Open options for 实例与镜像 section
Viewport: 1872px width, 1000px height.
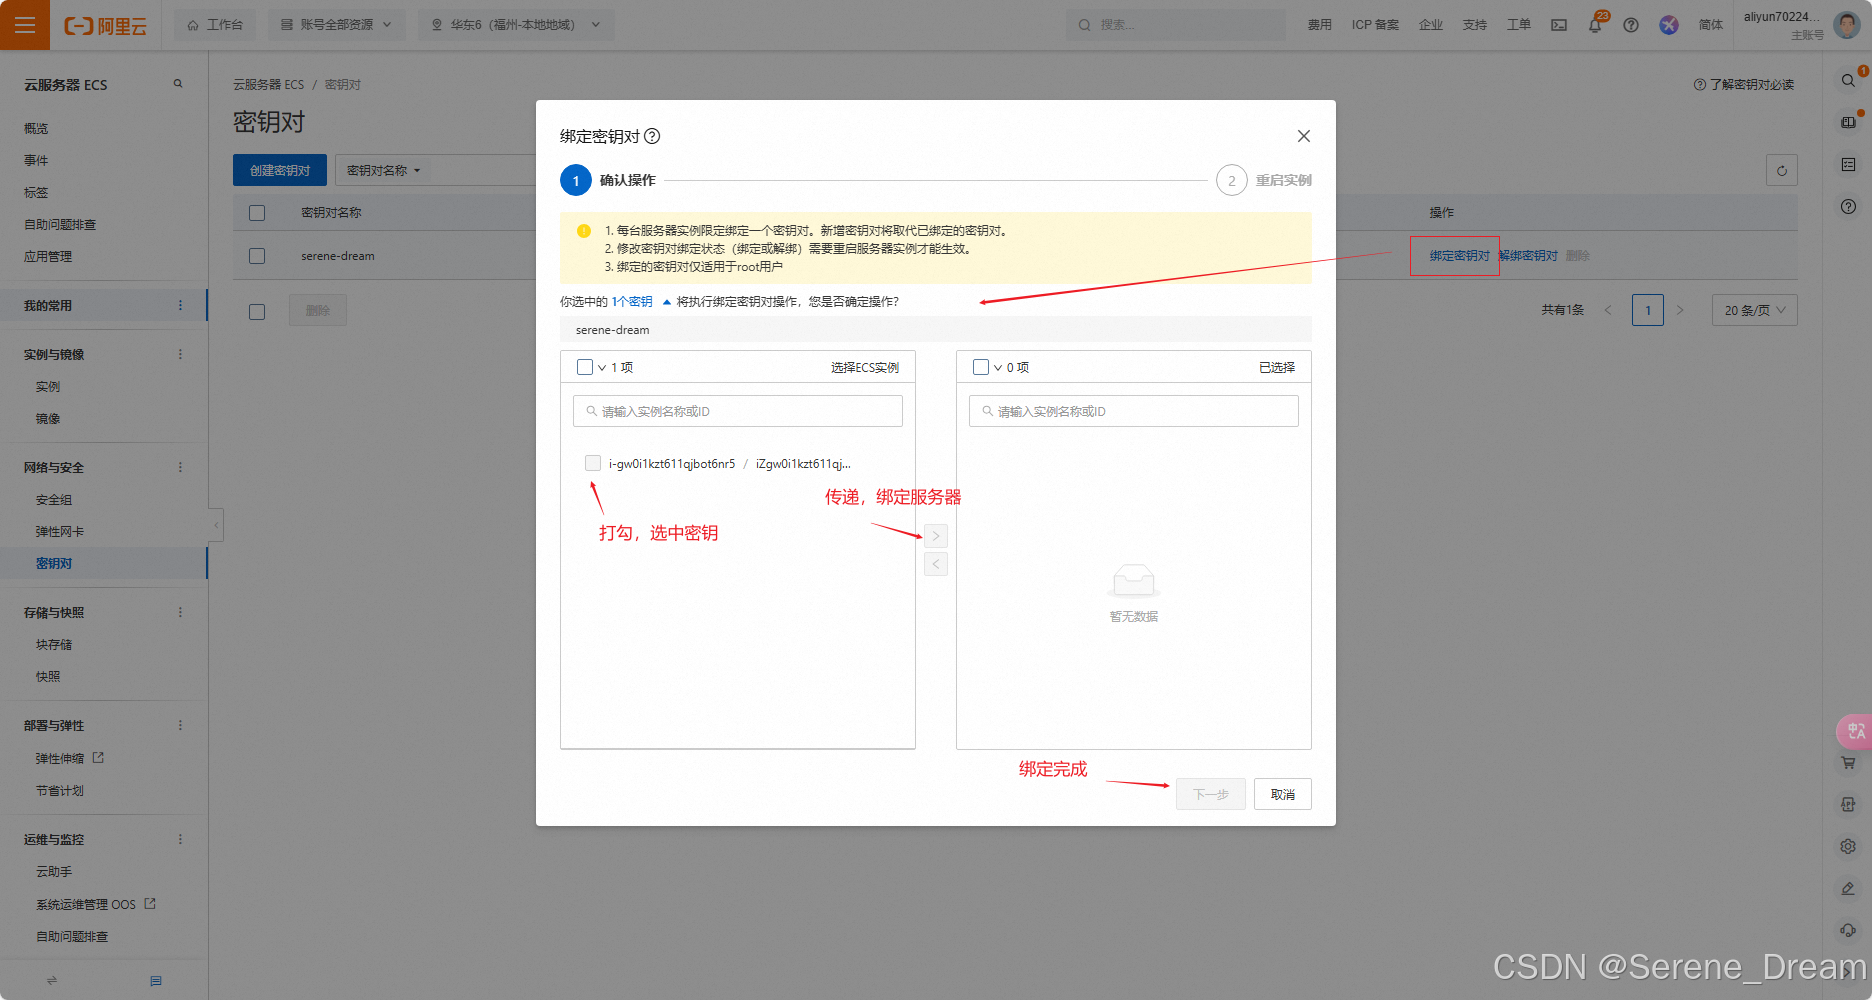pos(180,354)
